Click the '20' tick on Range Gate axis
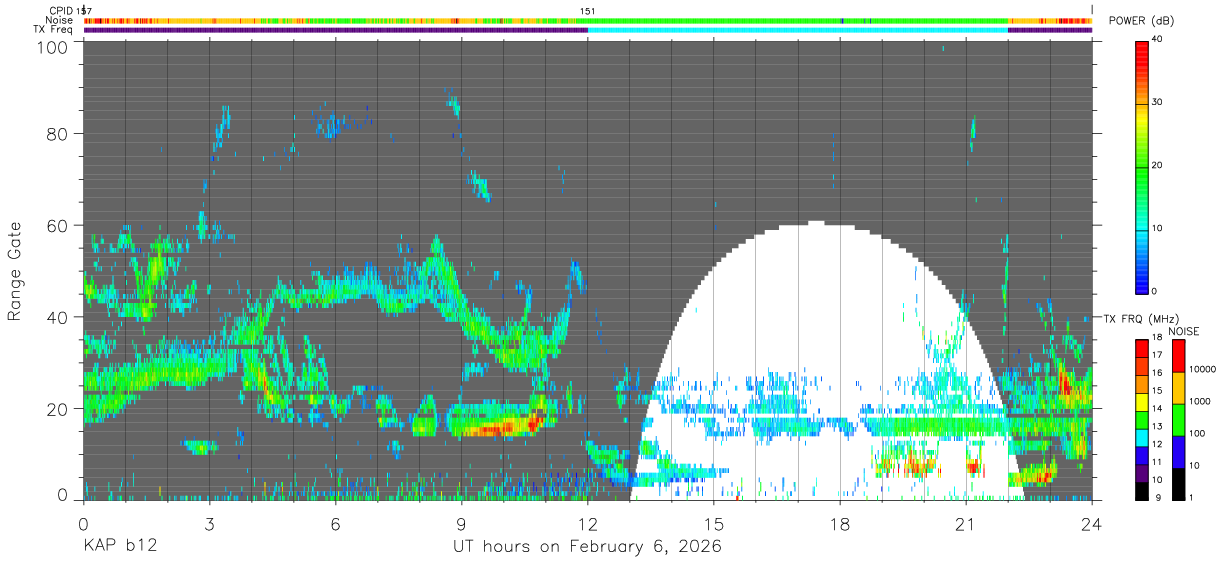The width and height of the screenshot is (1228, 567). pyautogui.click(x=57, y=409)
